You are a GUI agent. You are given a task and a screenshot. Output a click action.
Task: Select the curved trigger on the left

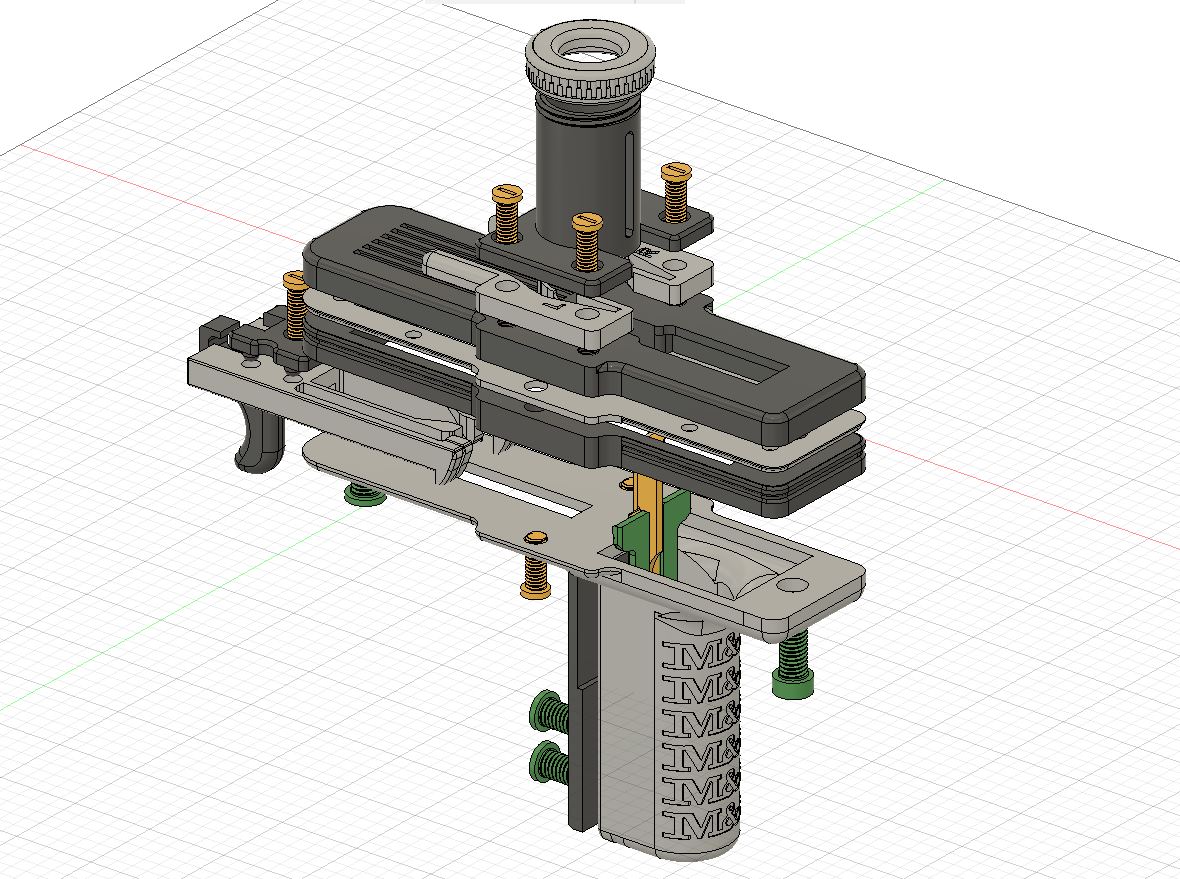pyautogui.click(x=252, y=435)
